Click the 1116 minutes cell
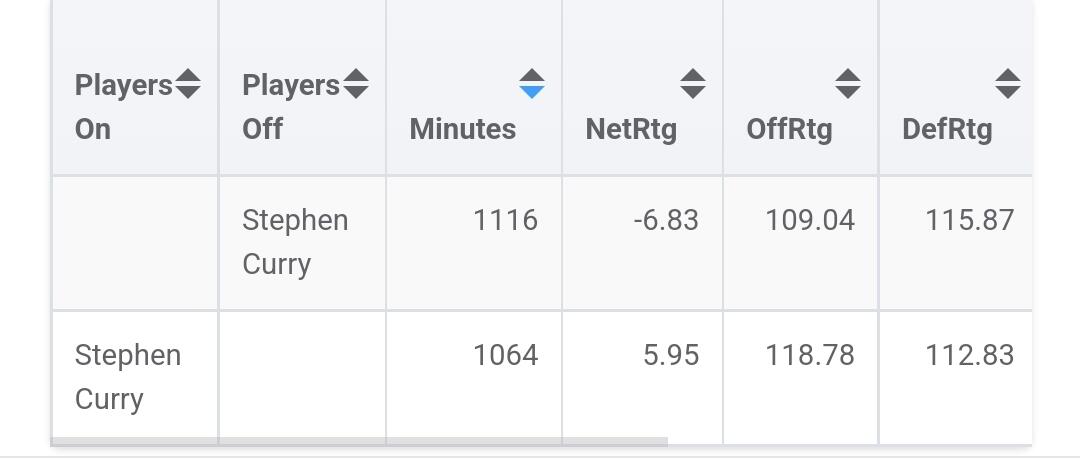This screenshot has height=459, width=1080. point(505,220)
